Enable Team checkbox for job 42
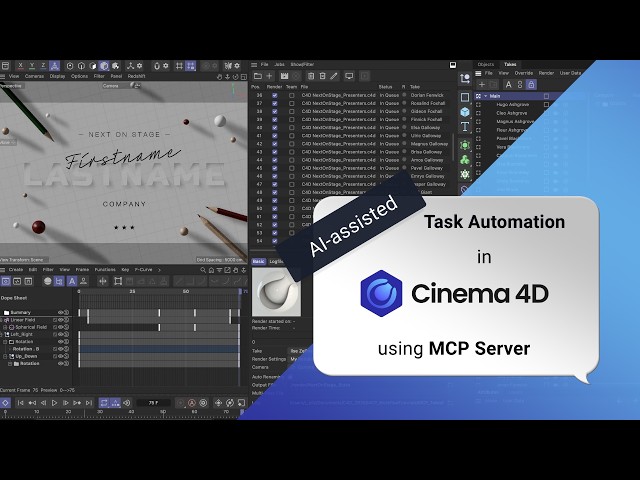This screenshot has width=640, height=480. [291, 144]
